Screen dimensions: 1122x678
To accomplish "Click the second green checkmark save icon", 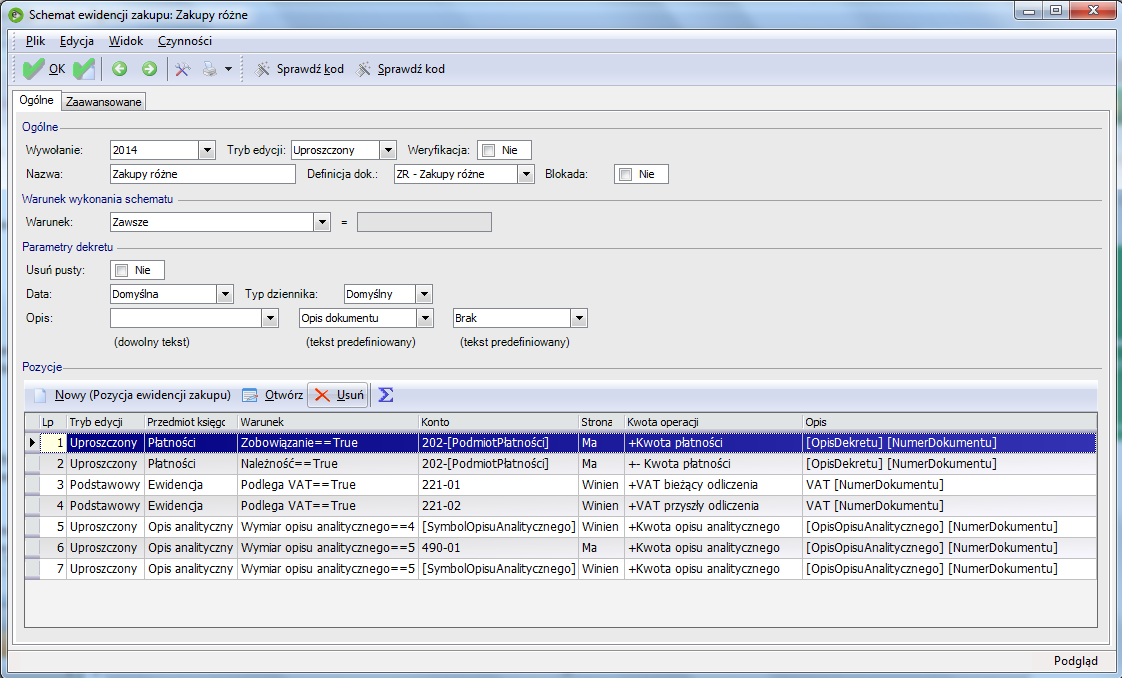I will 84,69.
